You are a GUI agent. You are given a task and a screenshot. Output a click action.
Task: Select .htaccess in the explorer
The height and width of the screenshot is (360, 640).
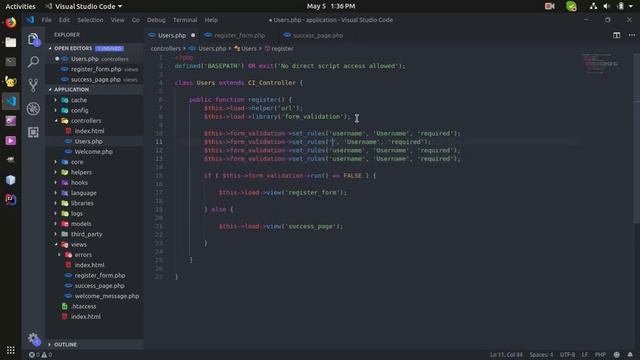84,306
